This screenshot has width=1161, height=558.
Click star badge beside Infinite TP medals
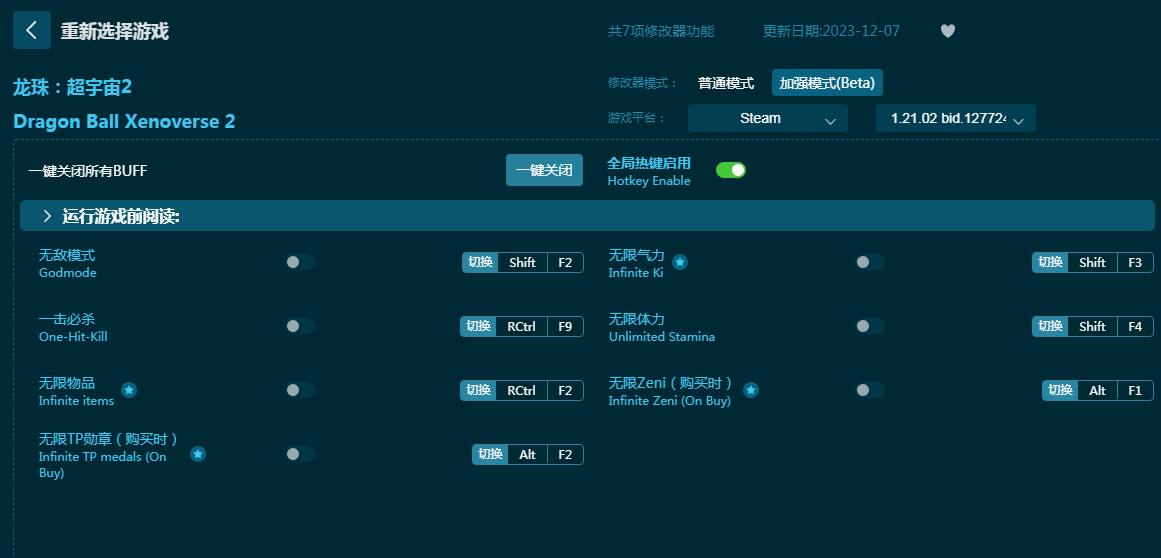tap(198, 454)
